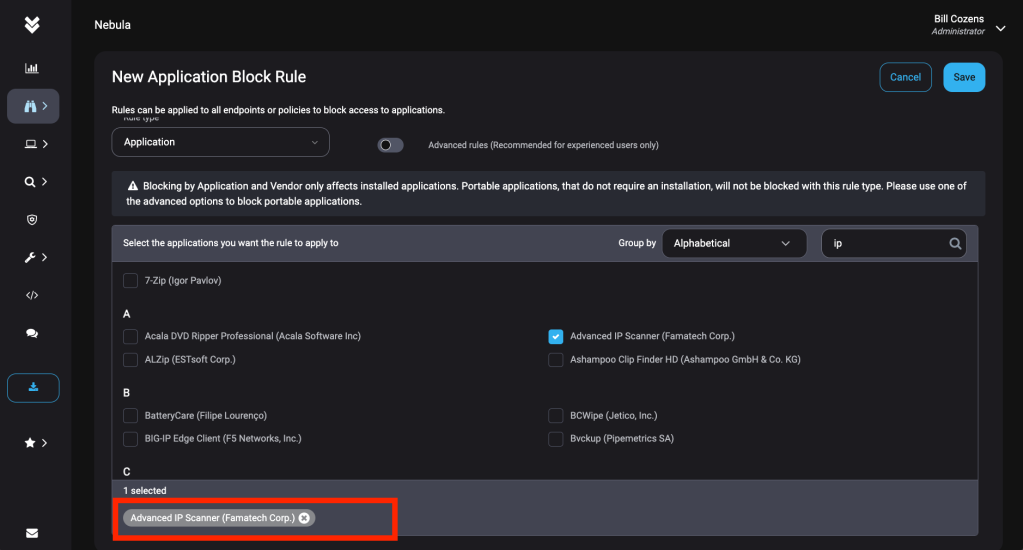This screenshot has height=550, width=1023.
Task: Open the code brackets integrations icon
Action: (x=32, y=295)
